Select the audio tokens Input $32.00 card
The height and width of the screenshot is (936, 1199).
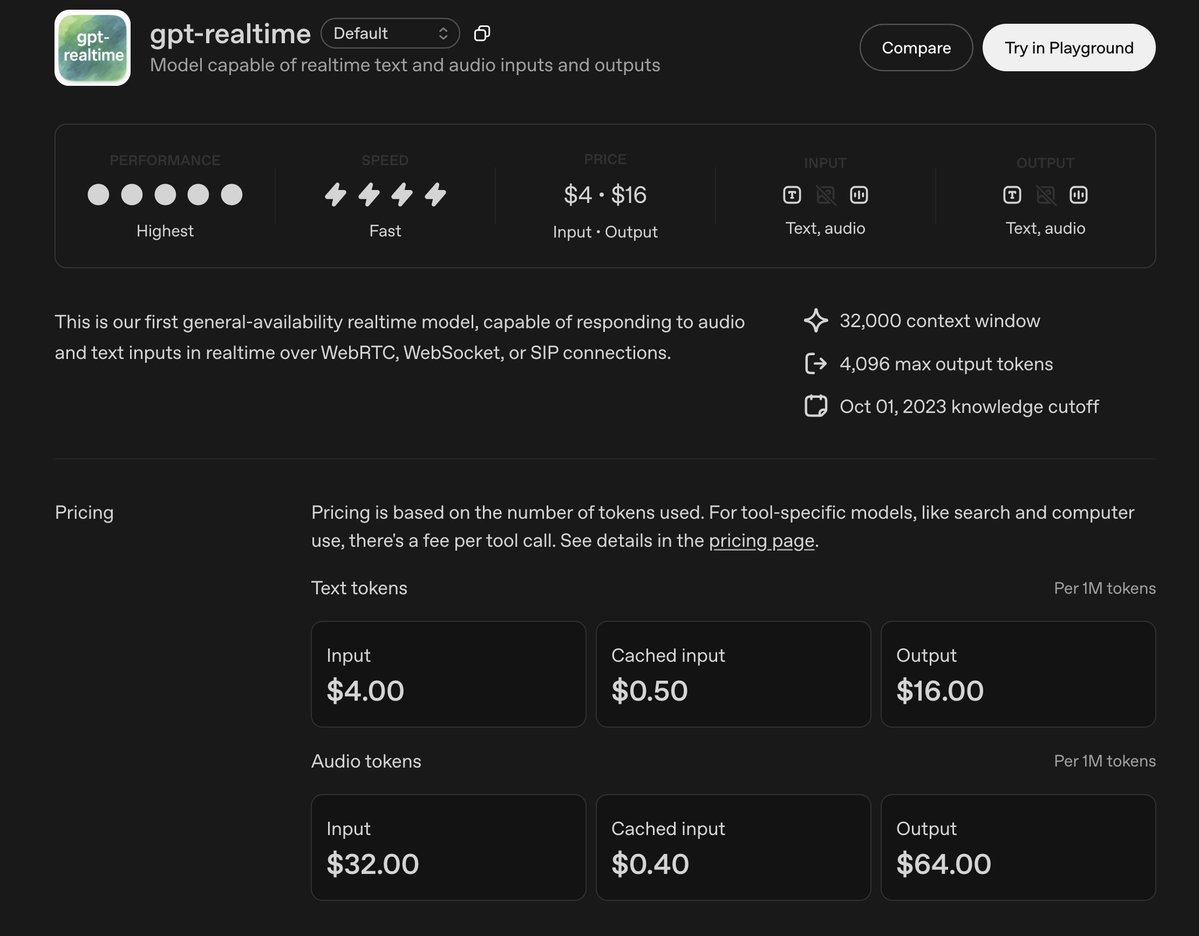click(x=448, y=847)
